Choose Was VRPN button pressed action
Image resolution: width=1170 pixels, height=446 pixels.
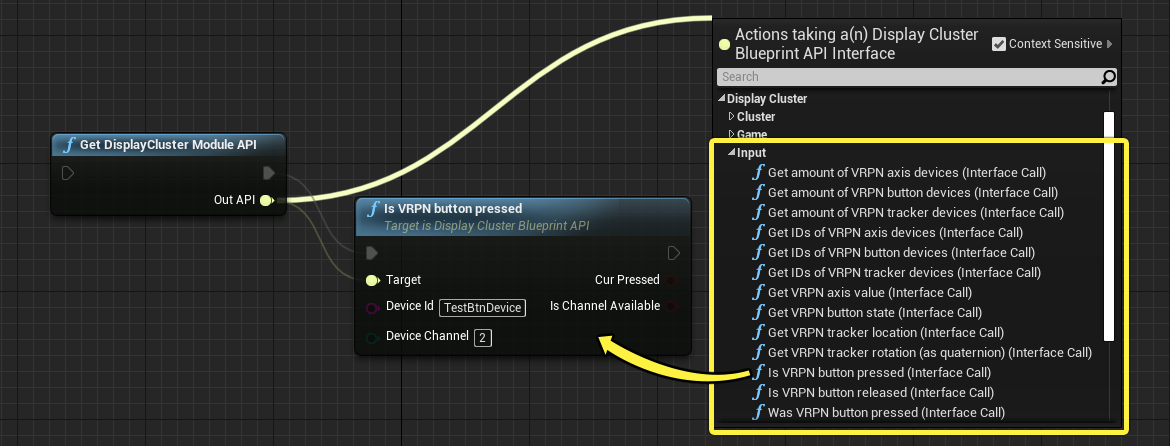click(x=878, y=412)
